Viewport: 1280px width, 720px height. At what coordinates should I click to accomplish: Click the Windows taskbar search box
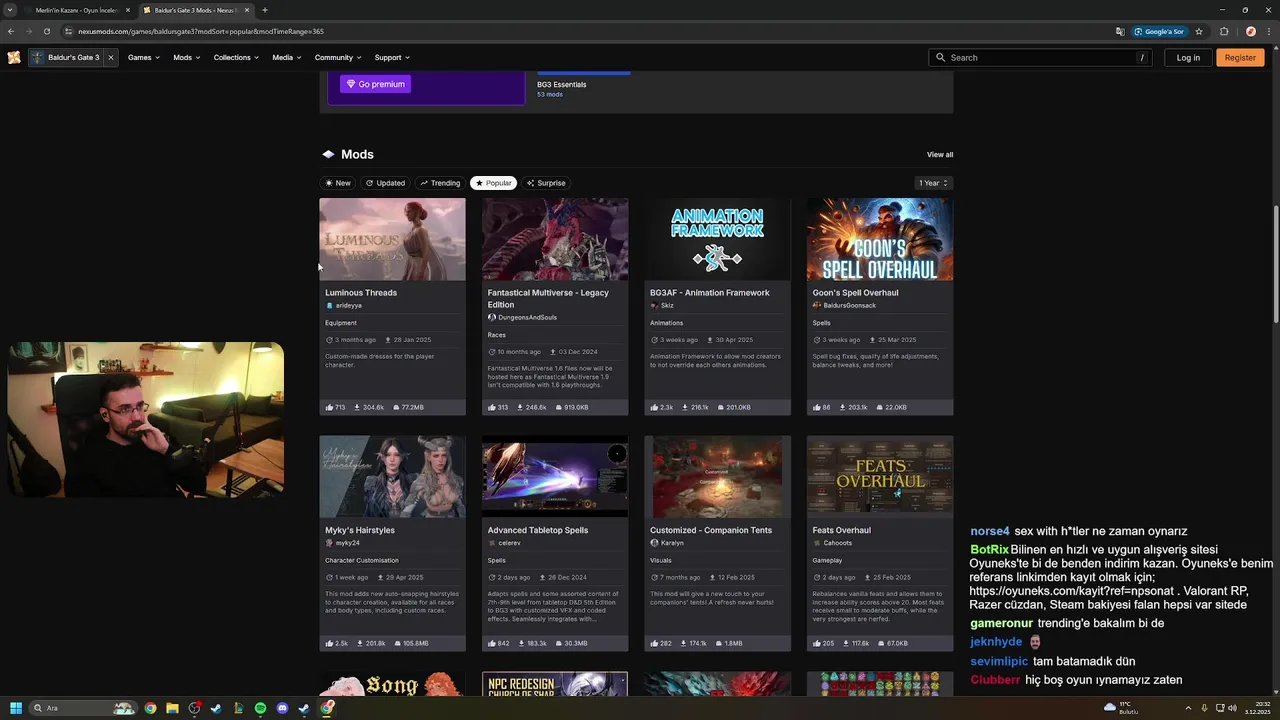coord(83,708)
